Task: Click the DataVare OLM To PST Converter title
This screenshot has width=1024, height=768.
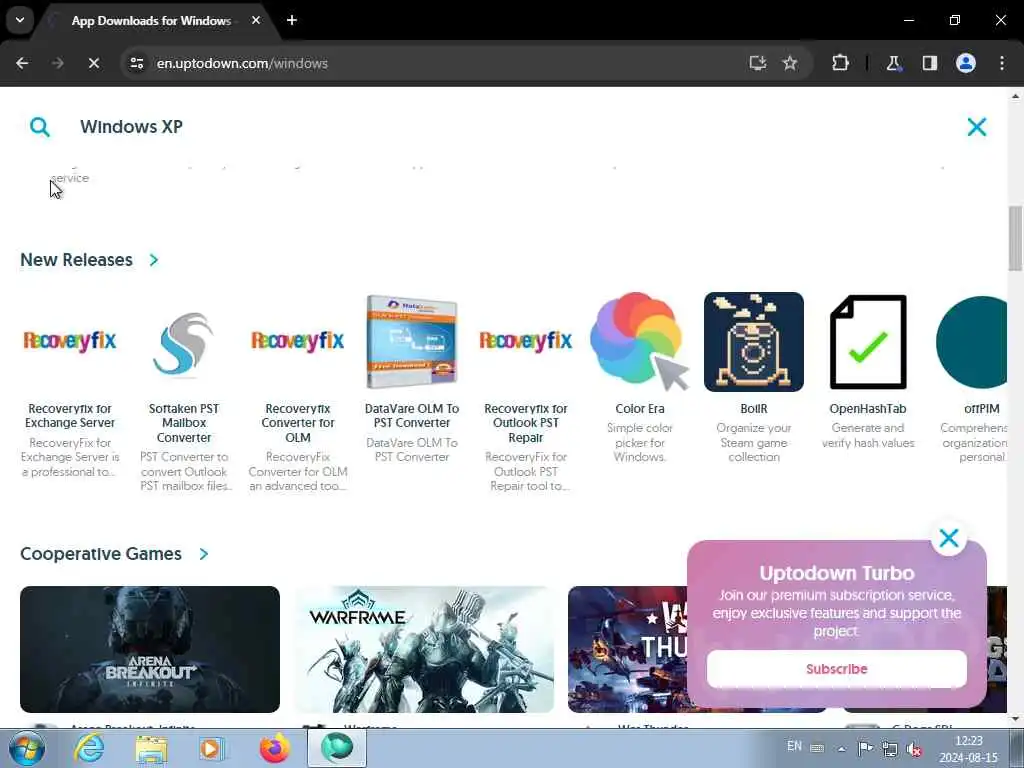Action: [x=411, y=416]
